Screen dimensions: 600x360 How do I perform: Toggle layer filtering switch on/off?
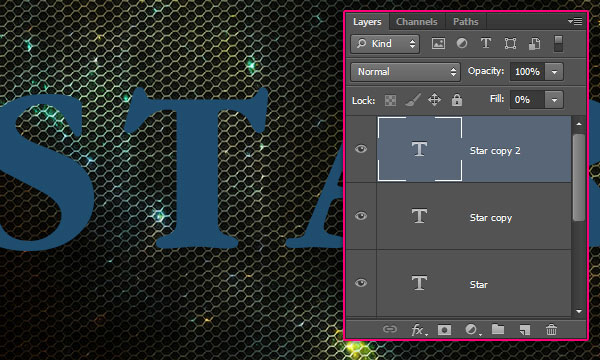point(558,43)
